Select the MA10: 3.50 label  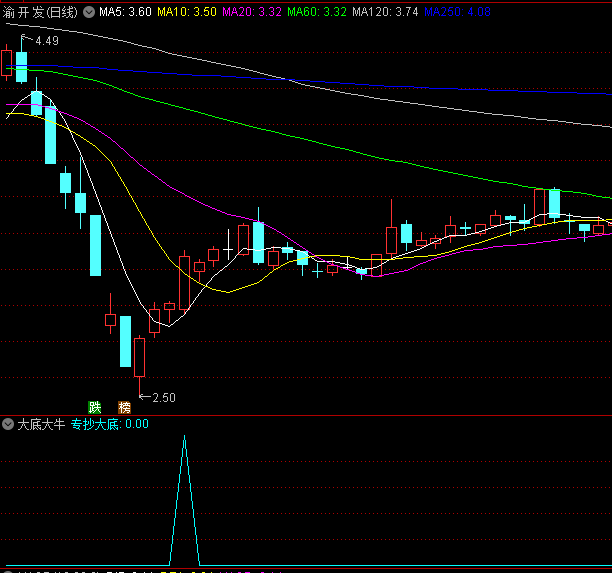pyautogui.click(x=187, y=12)
